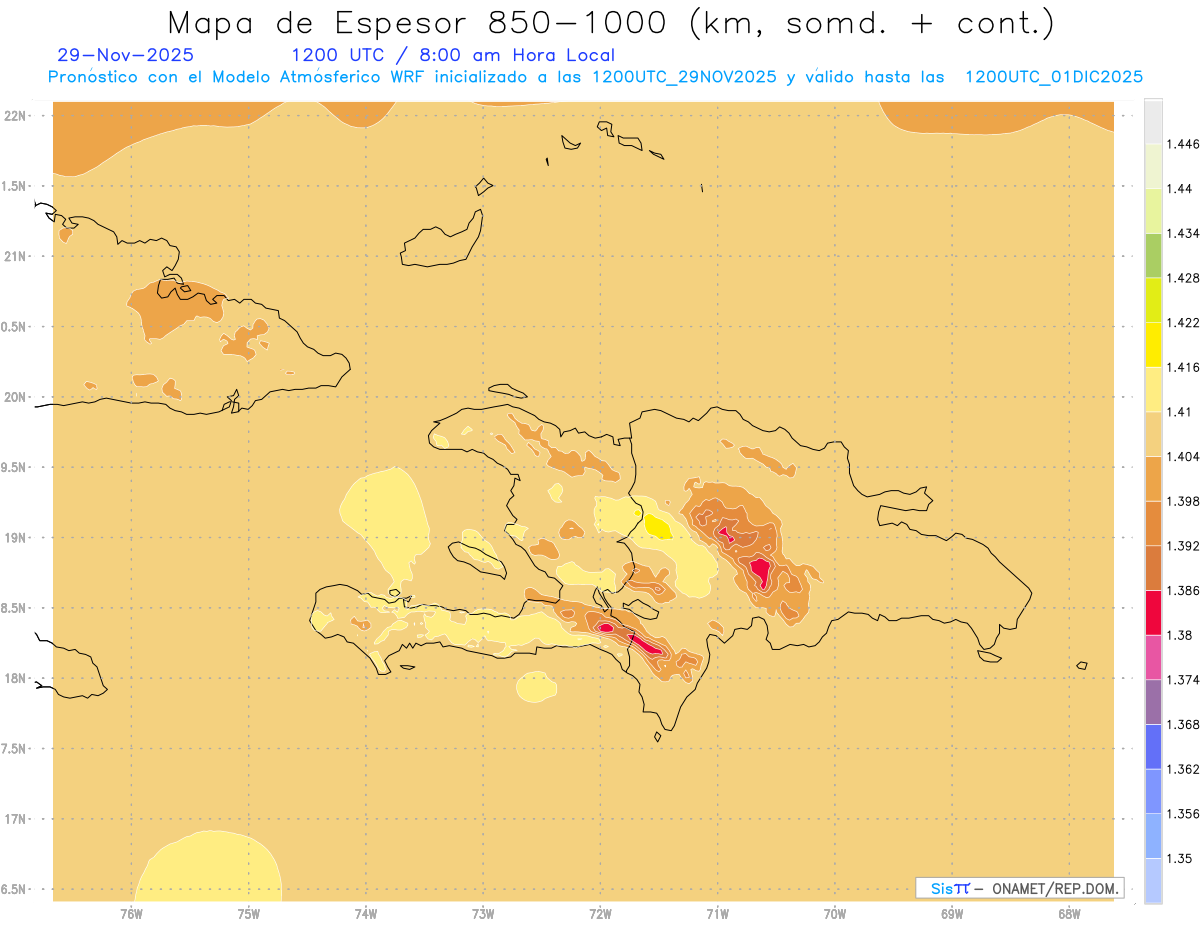Image resolution: width=1200 pixels, height=927 pixels.
Task: Click the colorbar value 1.392
Action: pyautogui.click(x=1185, y=546)
